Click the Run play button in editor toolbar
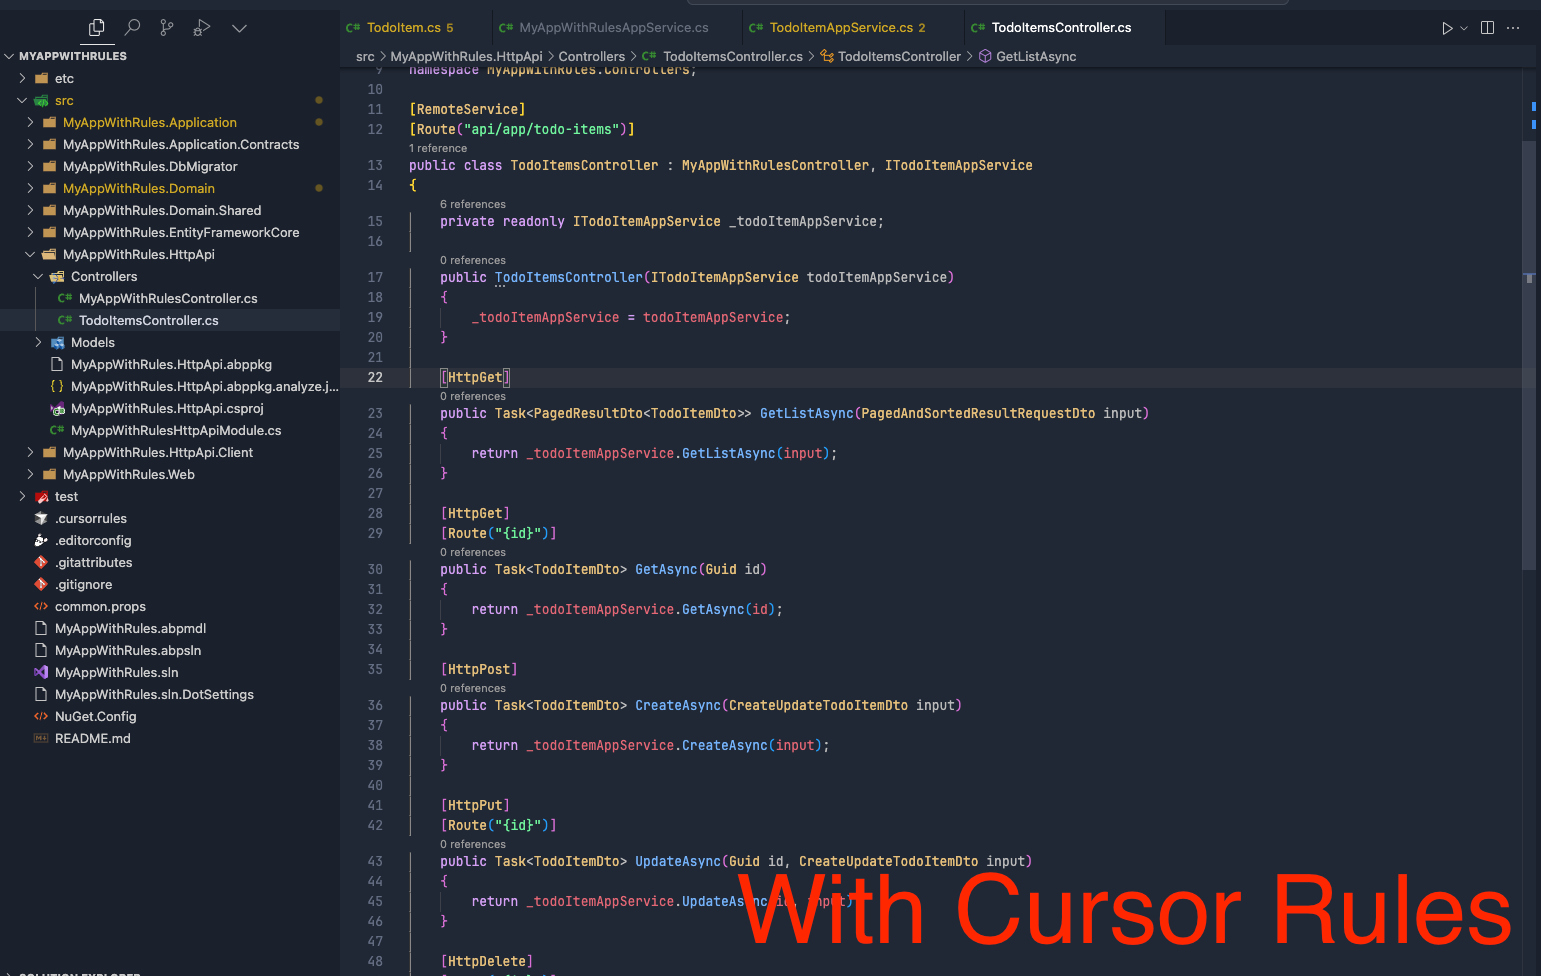This screenshot has height=976, width=1541. (x=1446, y=28)
